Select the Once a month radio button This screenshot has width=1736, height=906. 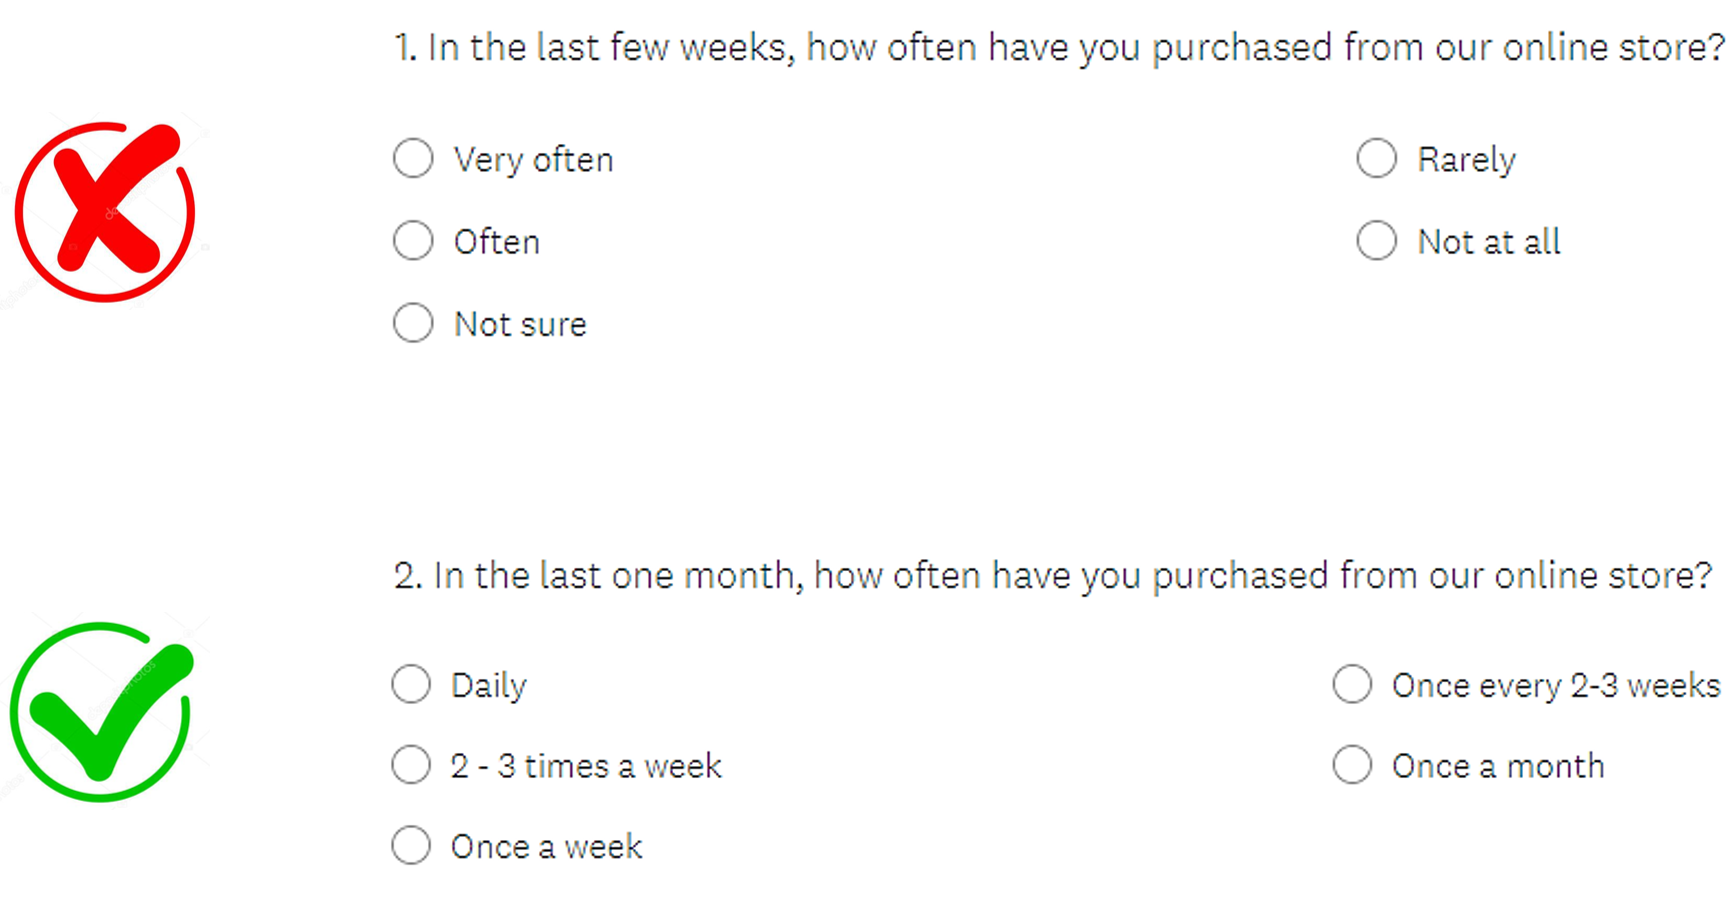click(x=1352, y=765)
